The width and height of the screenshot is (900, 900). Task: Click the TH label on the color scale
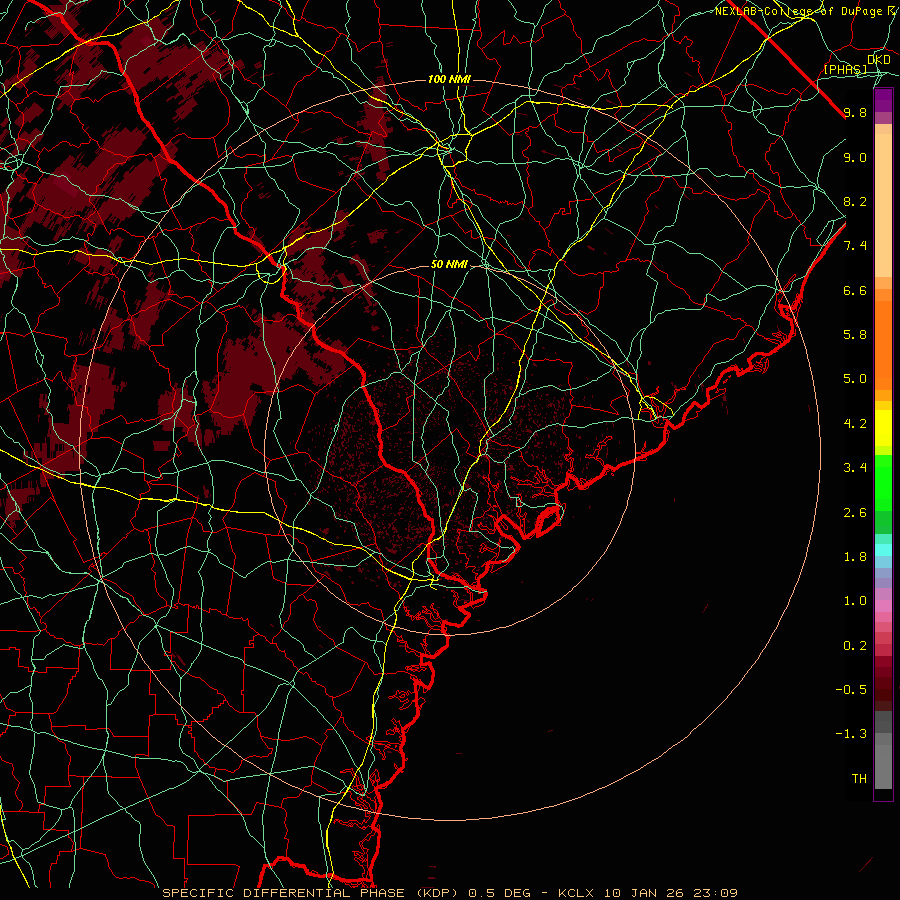click(859, 779)
